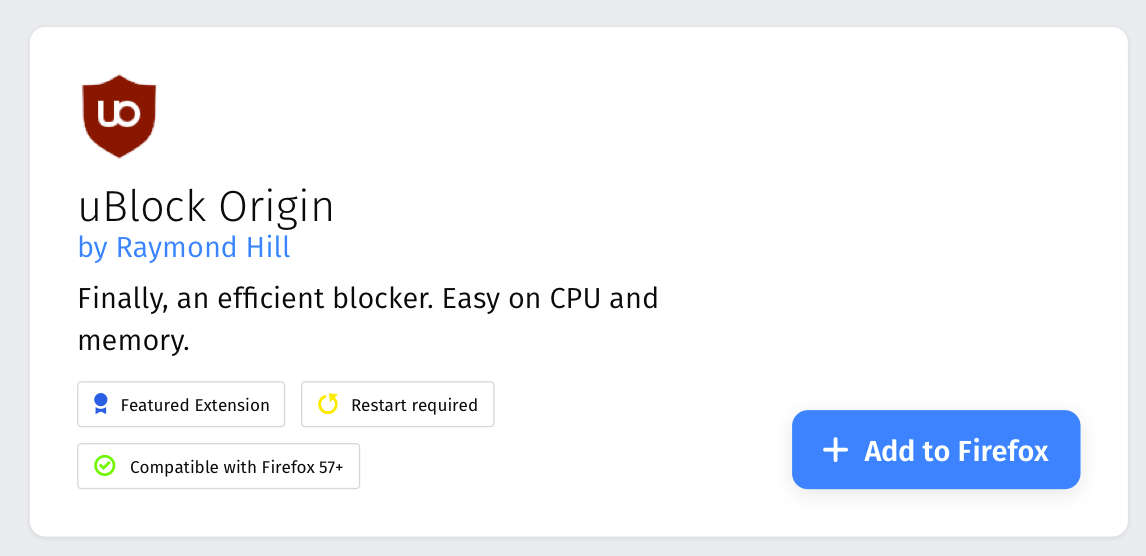Screen dimensions: 1146x556
Task: Click the uBlock Origin title heading
Action: (206, 207)
